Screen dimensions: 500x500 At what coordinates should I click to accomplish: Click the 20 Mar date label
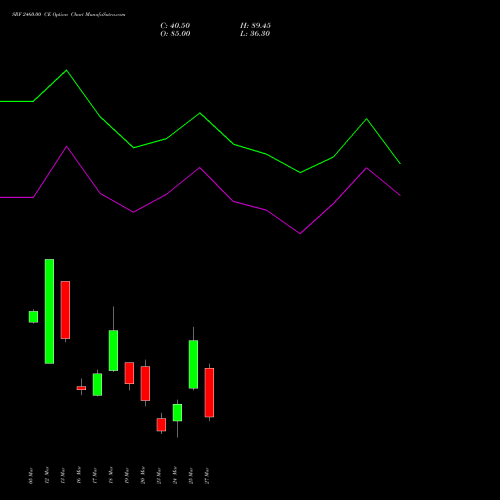143,475
